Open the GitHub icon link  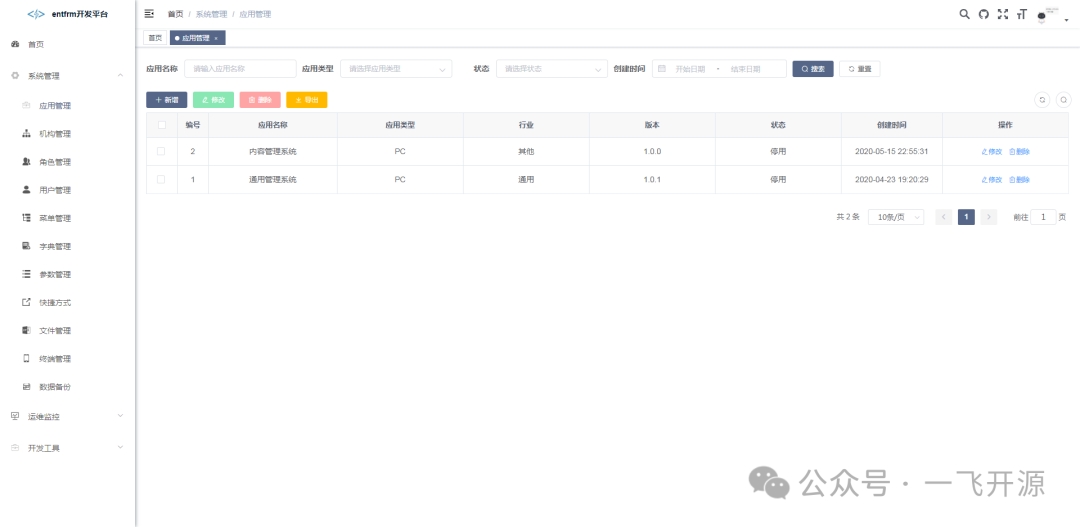984,14
